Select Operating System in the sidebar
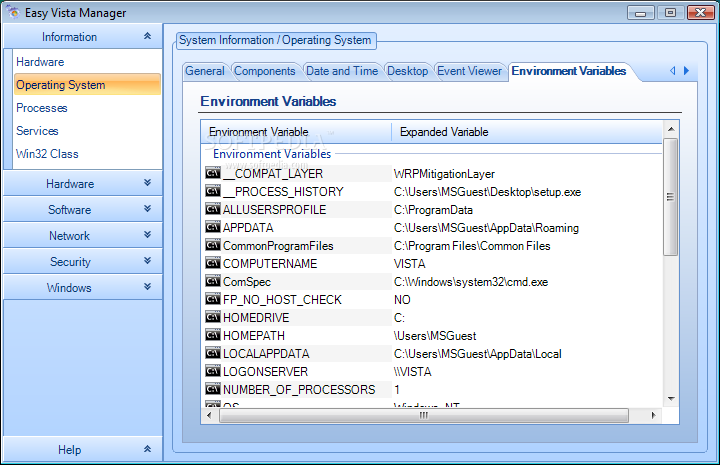The width and height of the screenshot is (720, 465). point(87,84)
